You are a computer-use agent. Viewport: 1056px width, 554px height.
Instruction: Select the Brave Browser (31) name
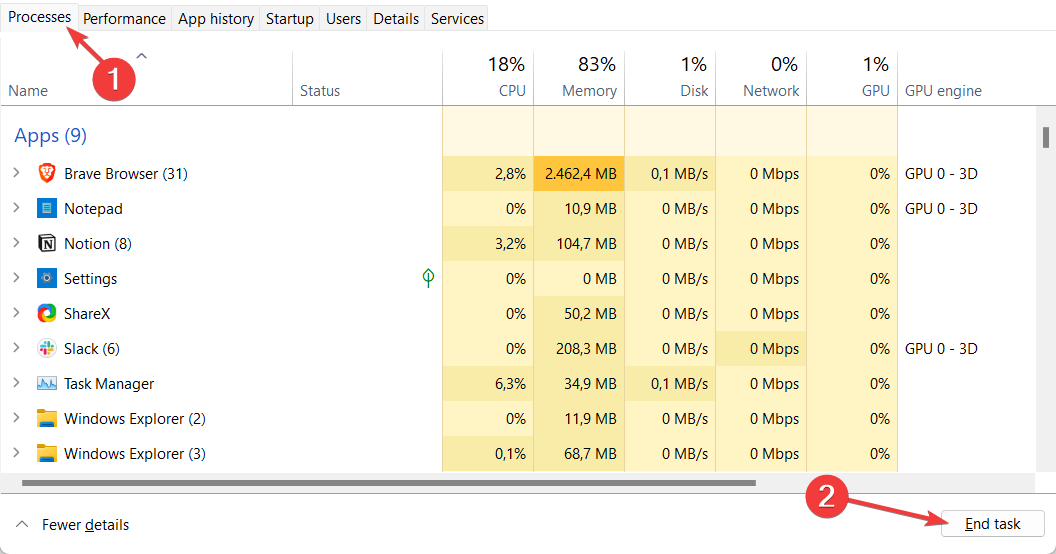(x=125, y=174)
